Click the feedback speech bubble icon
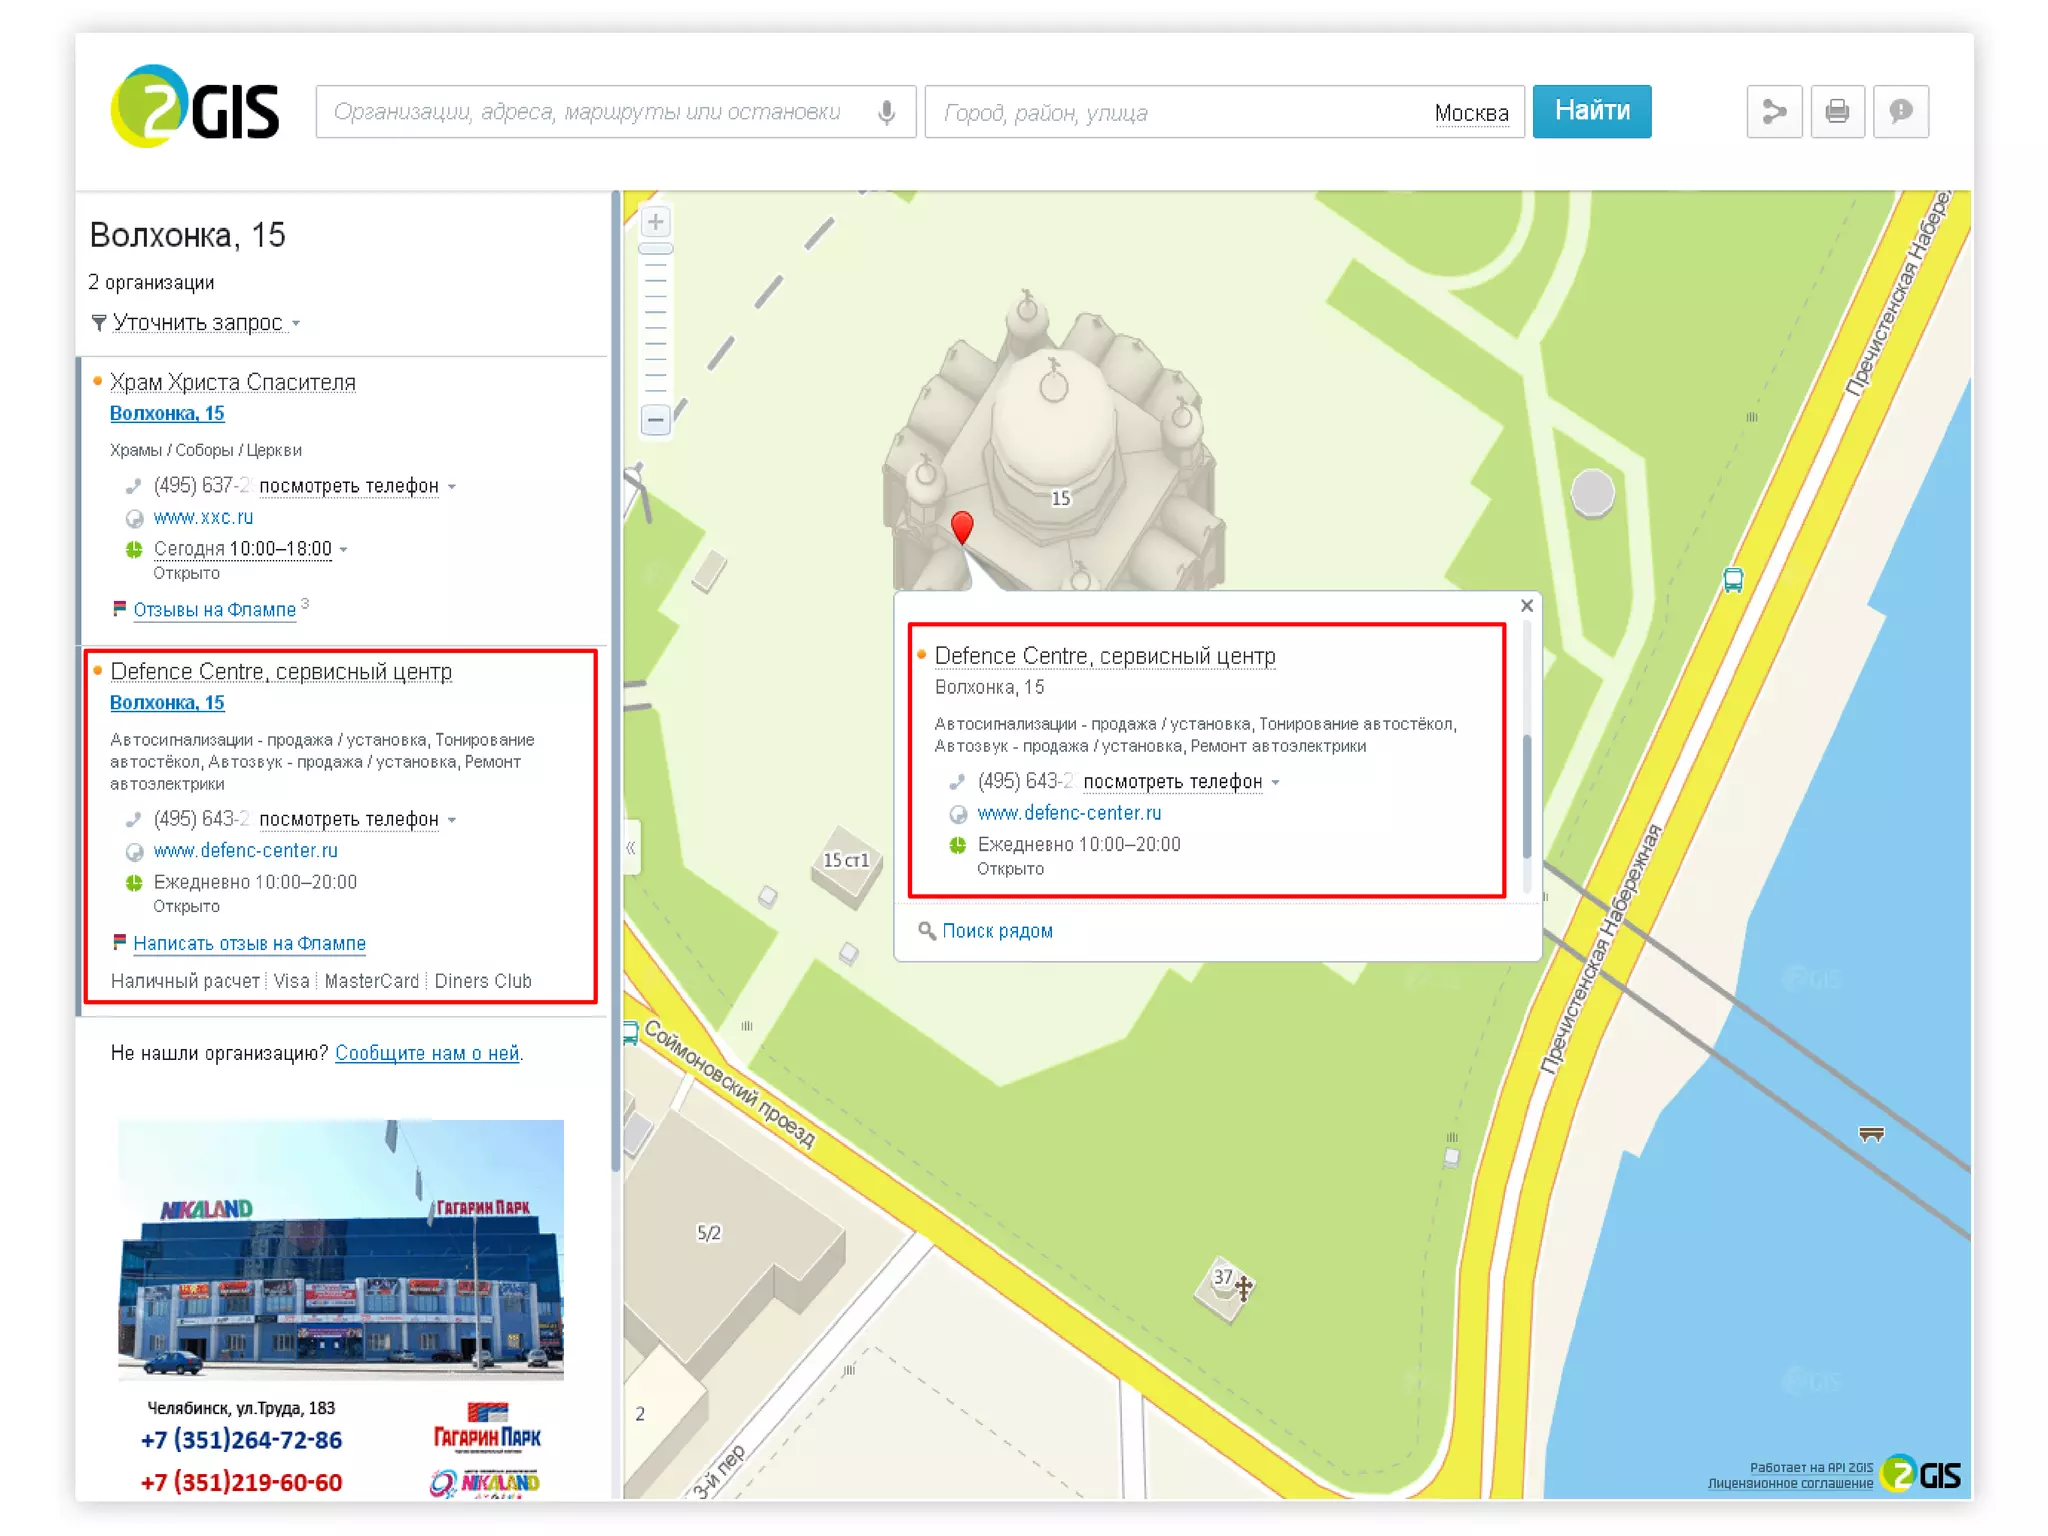 pos(1900,111)
